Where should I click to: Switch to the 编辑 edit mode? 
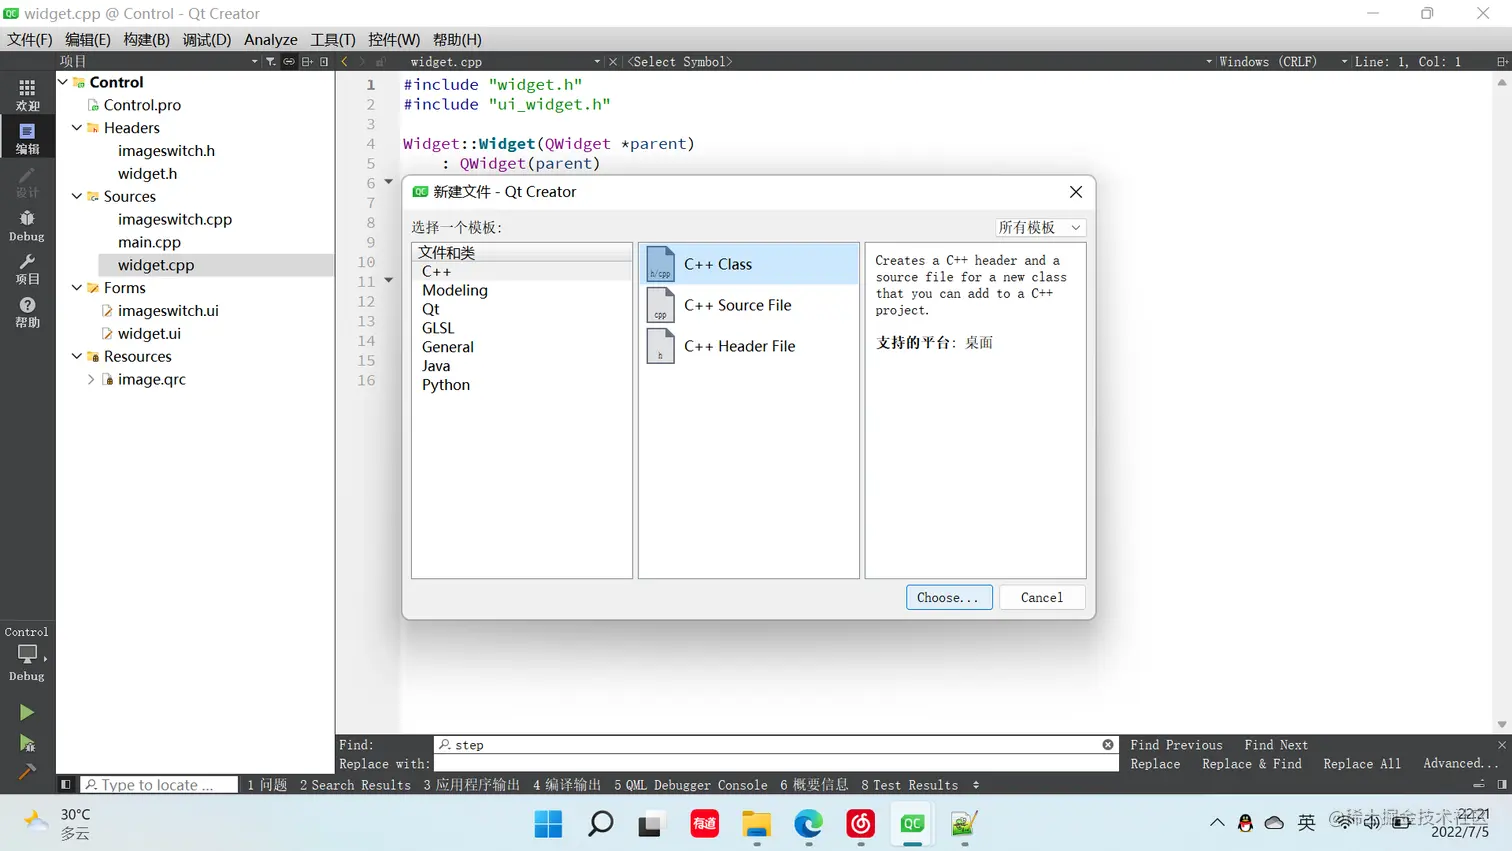pyautogui.click(x=27, y=138)
